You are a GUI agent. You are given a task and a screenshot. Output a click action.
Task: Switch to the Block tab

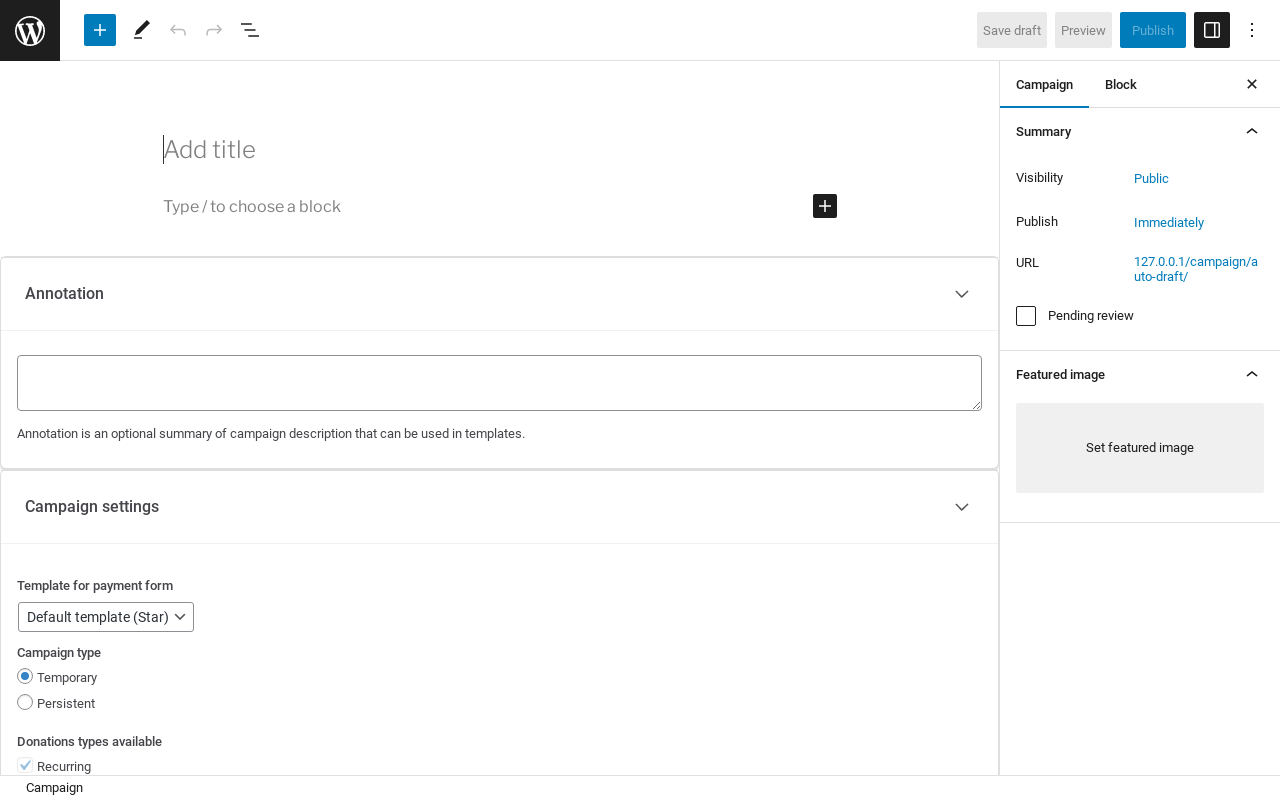[1120, 85]
